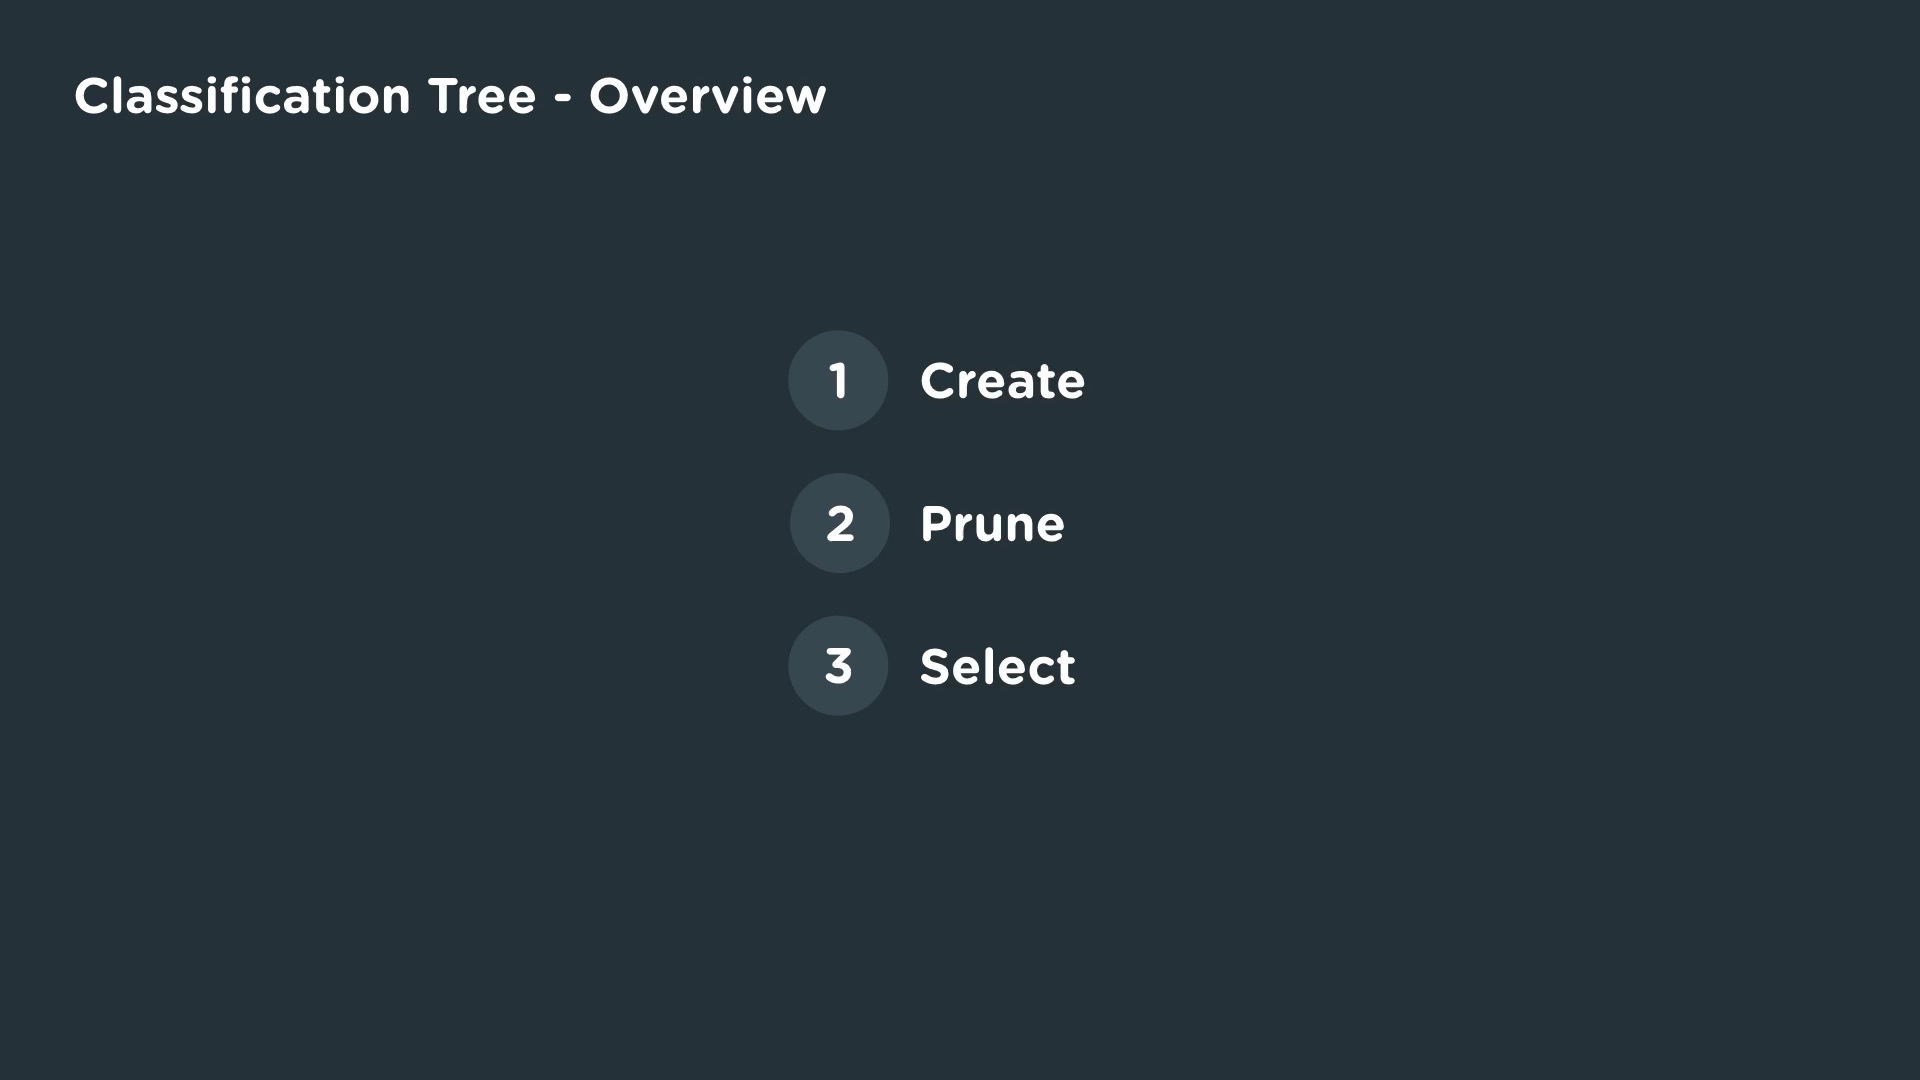This screenshot has width=1920, height=1080.
Task: Click the capital P of Prune
Action: click(935, 523)
